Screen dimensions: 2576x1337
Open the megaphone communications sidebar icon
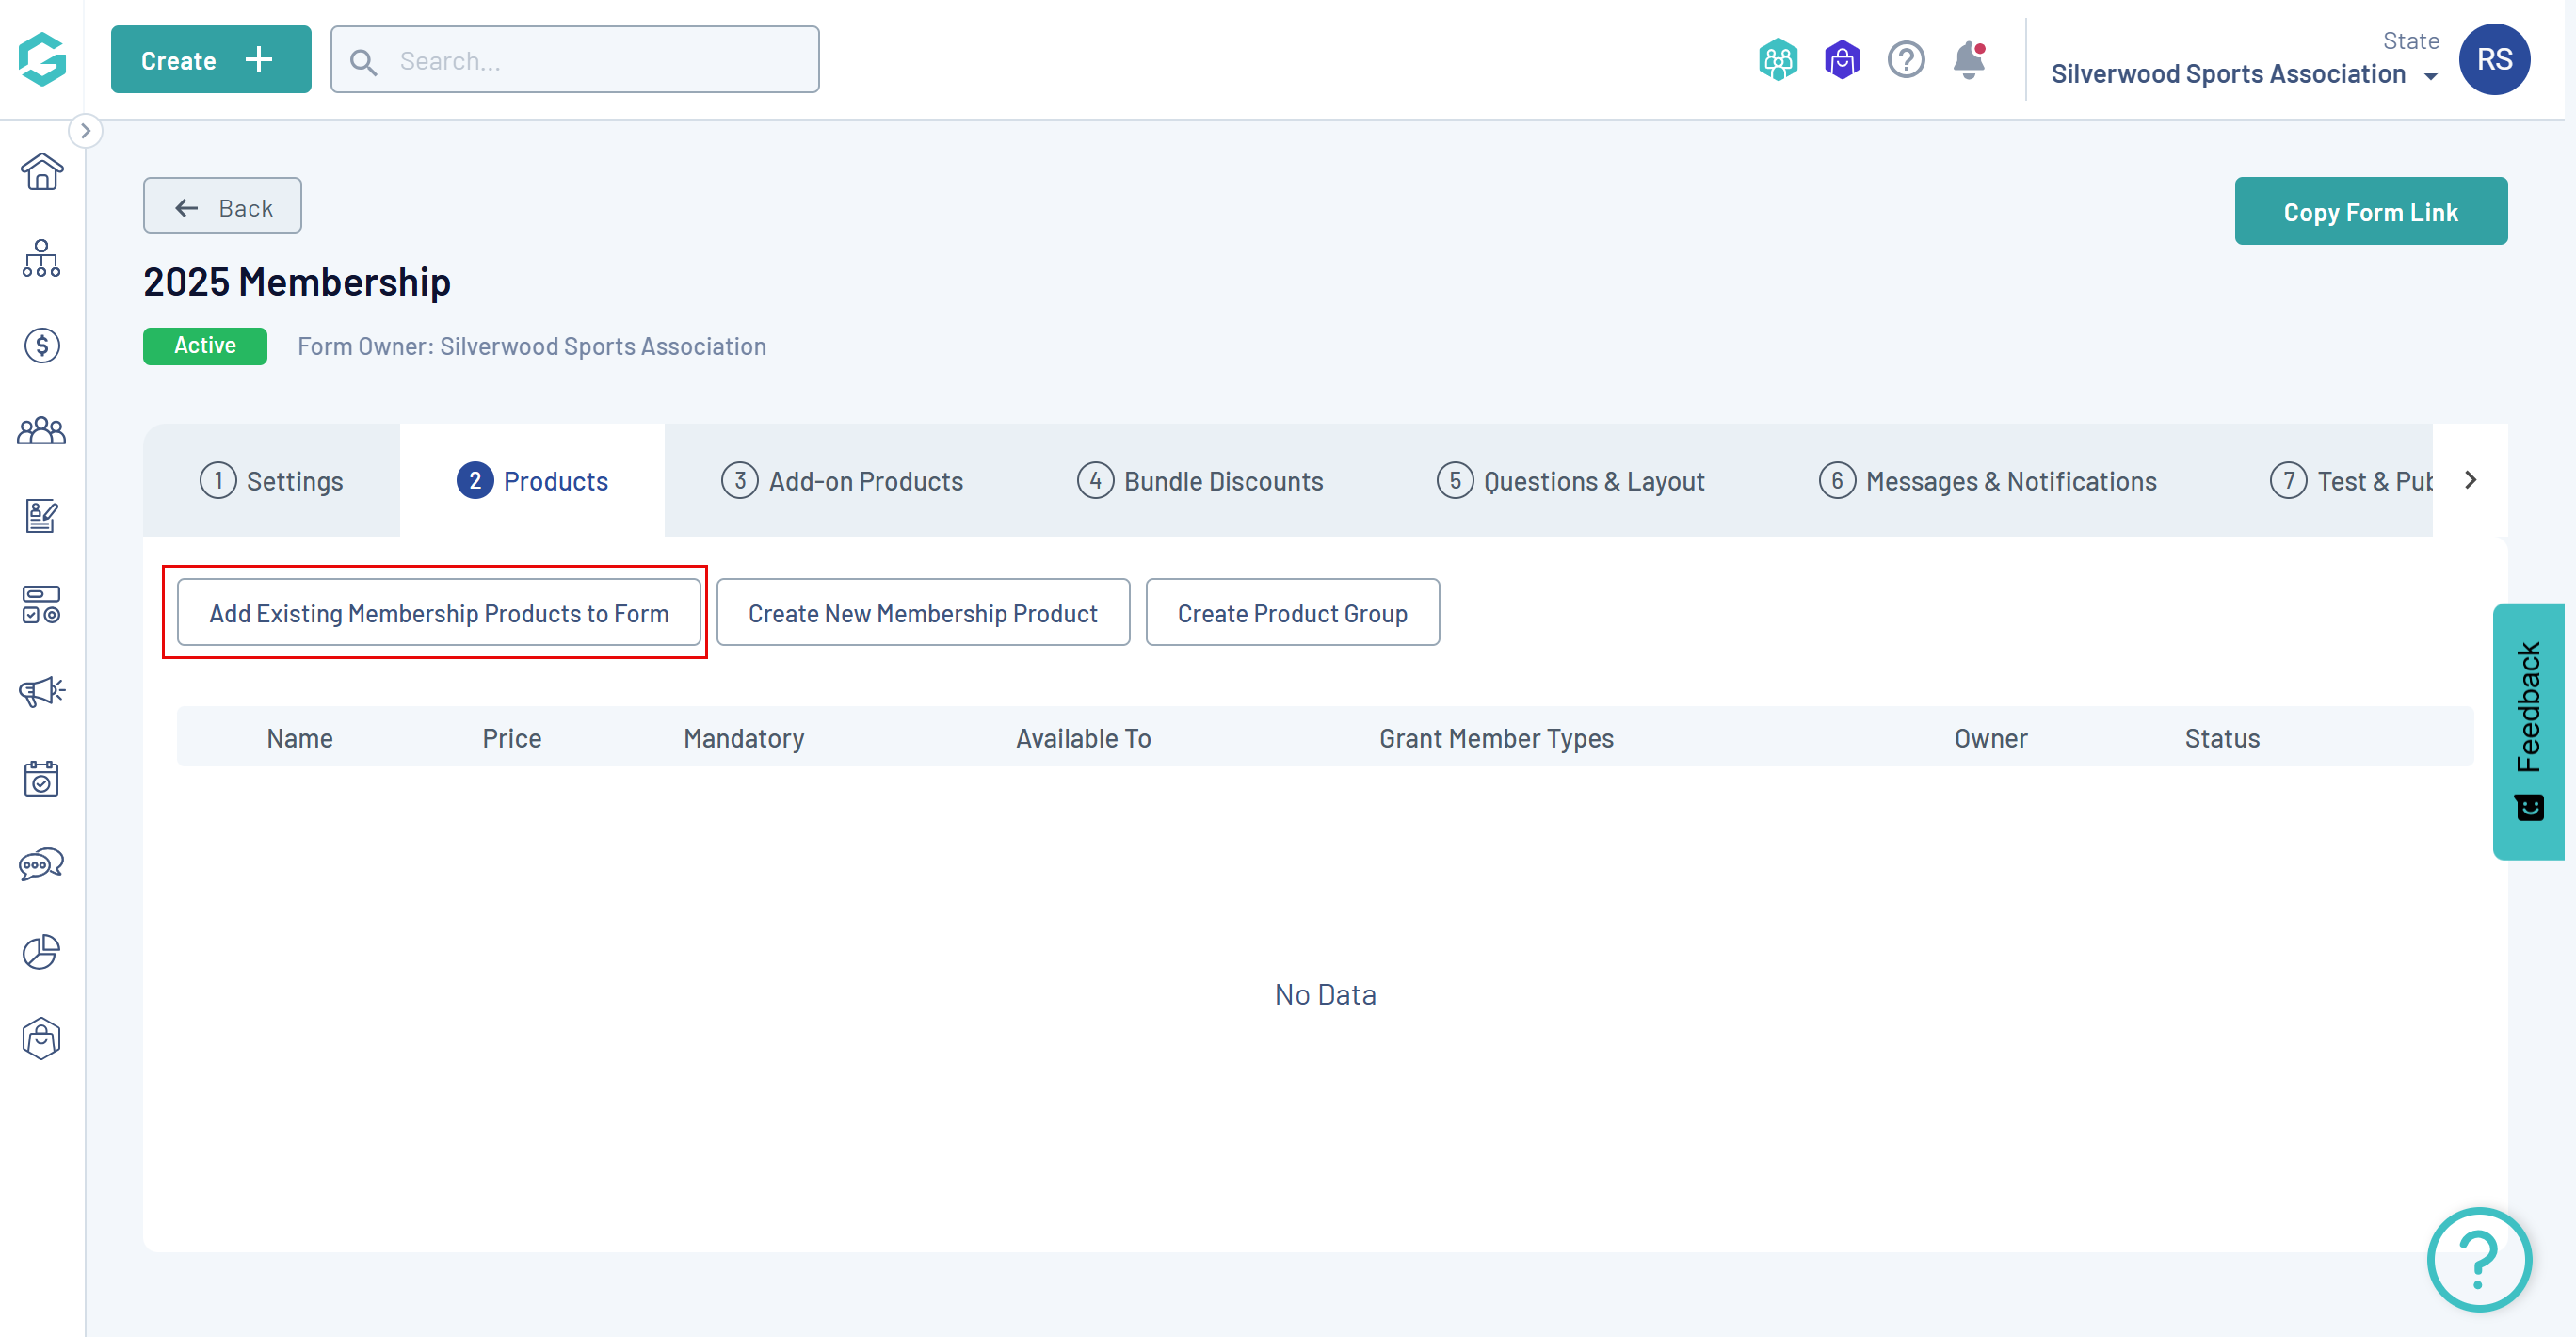pyautogui.click(x=42, y=691)
